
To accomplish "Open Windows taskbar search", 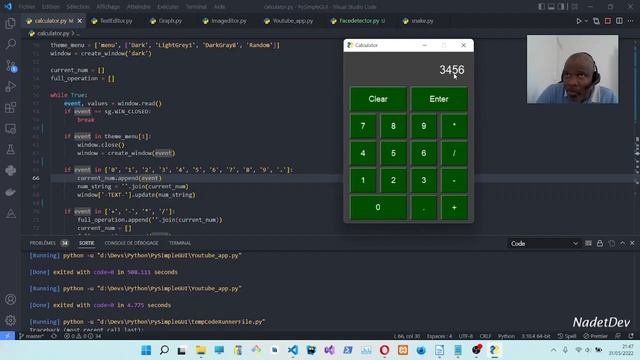I will [x=164, y=350].
